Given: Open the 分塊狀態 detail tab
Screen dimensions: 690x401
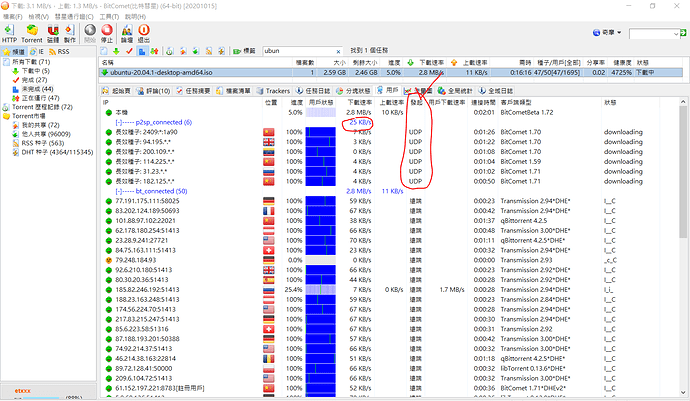Looking at the screenshot, I should click(353, 91).
